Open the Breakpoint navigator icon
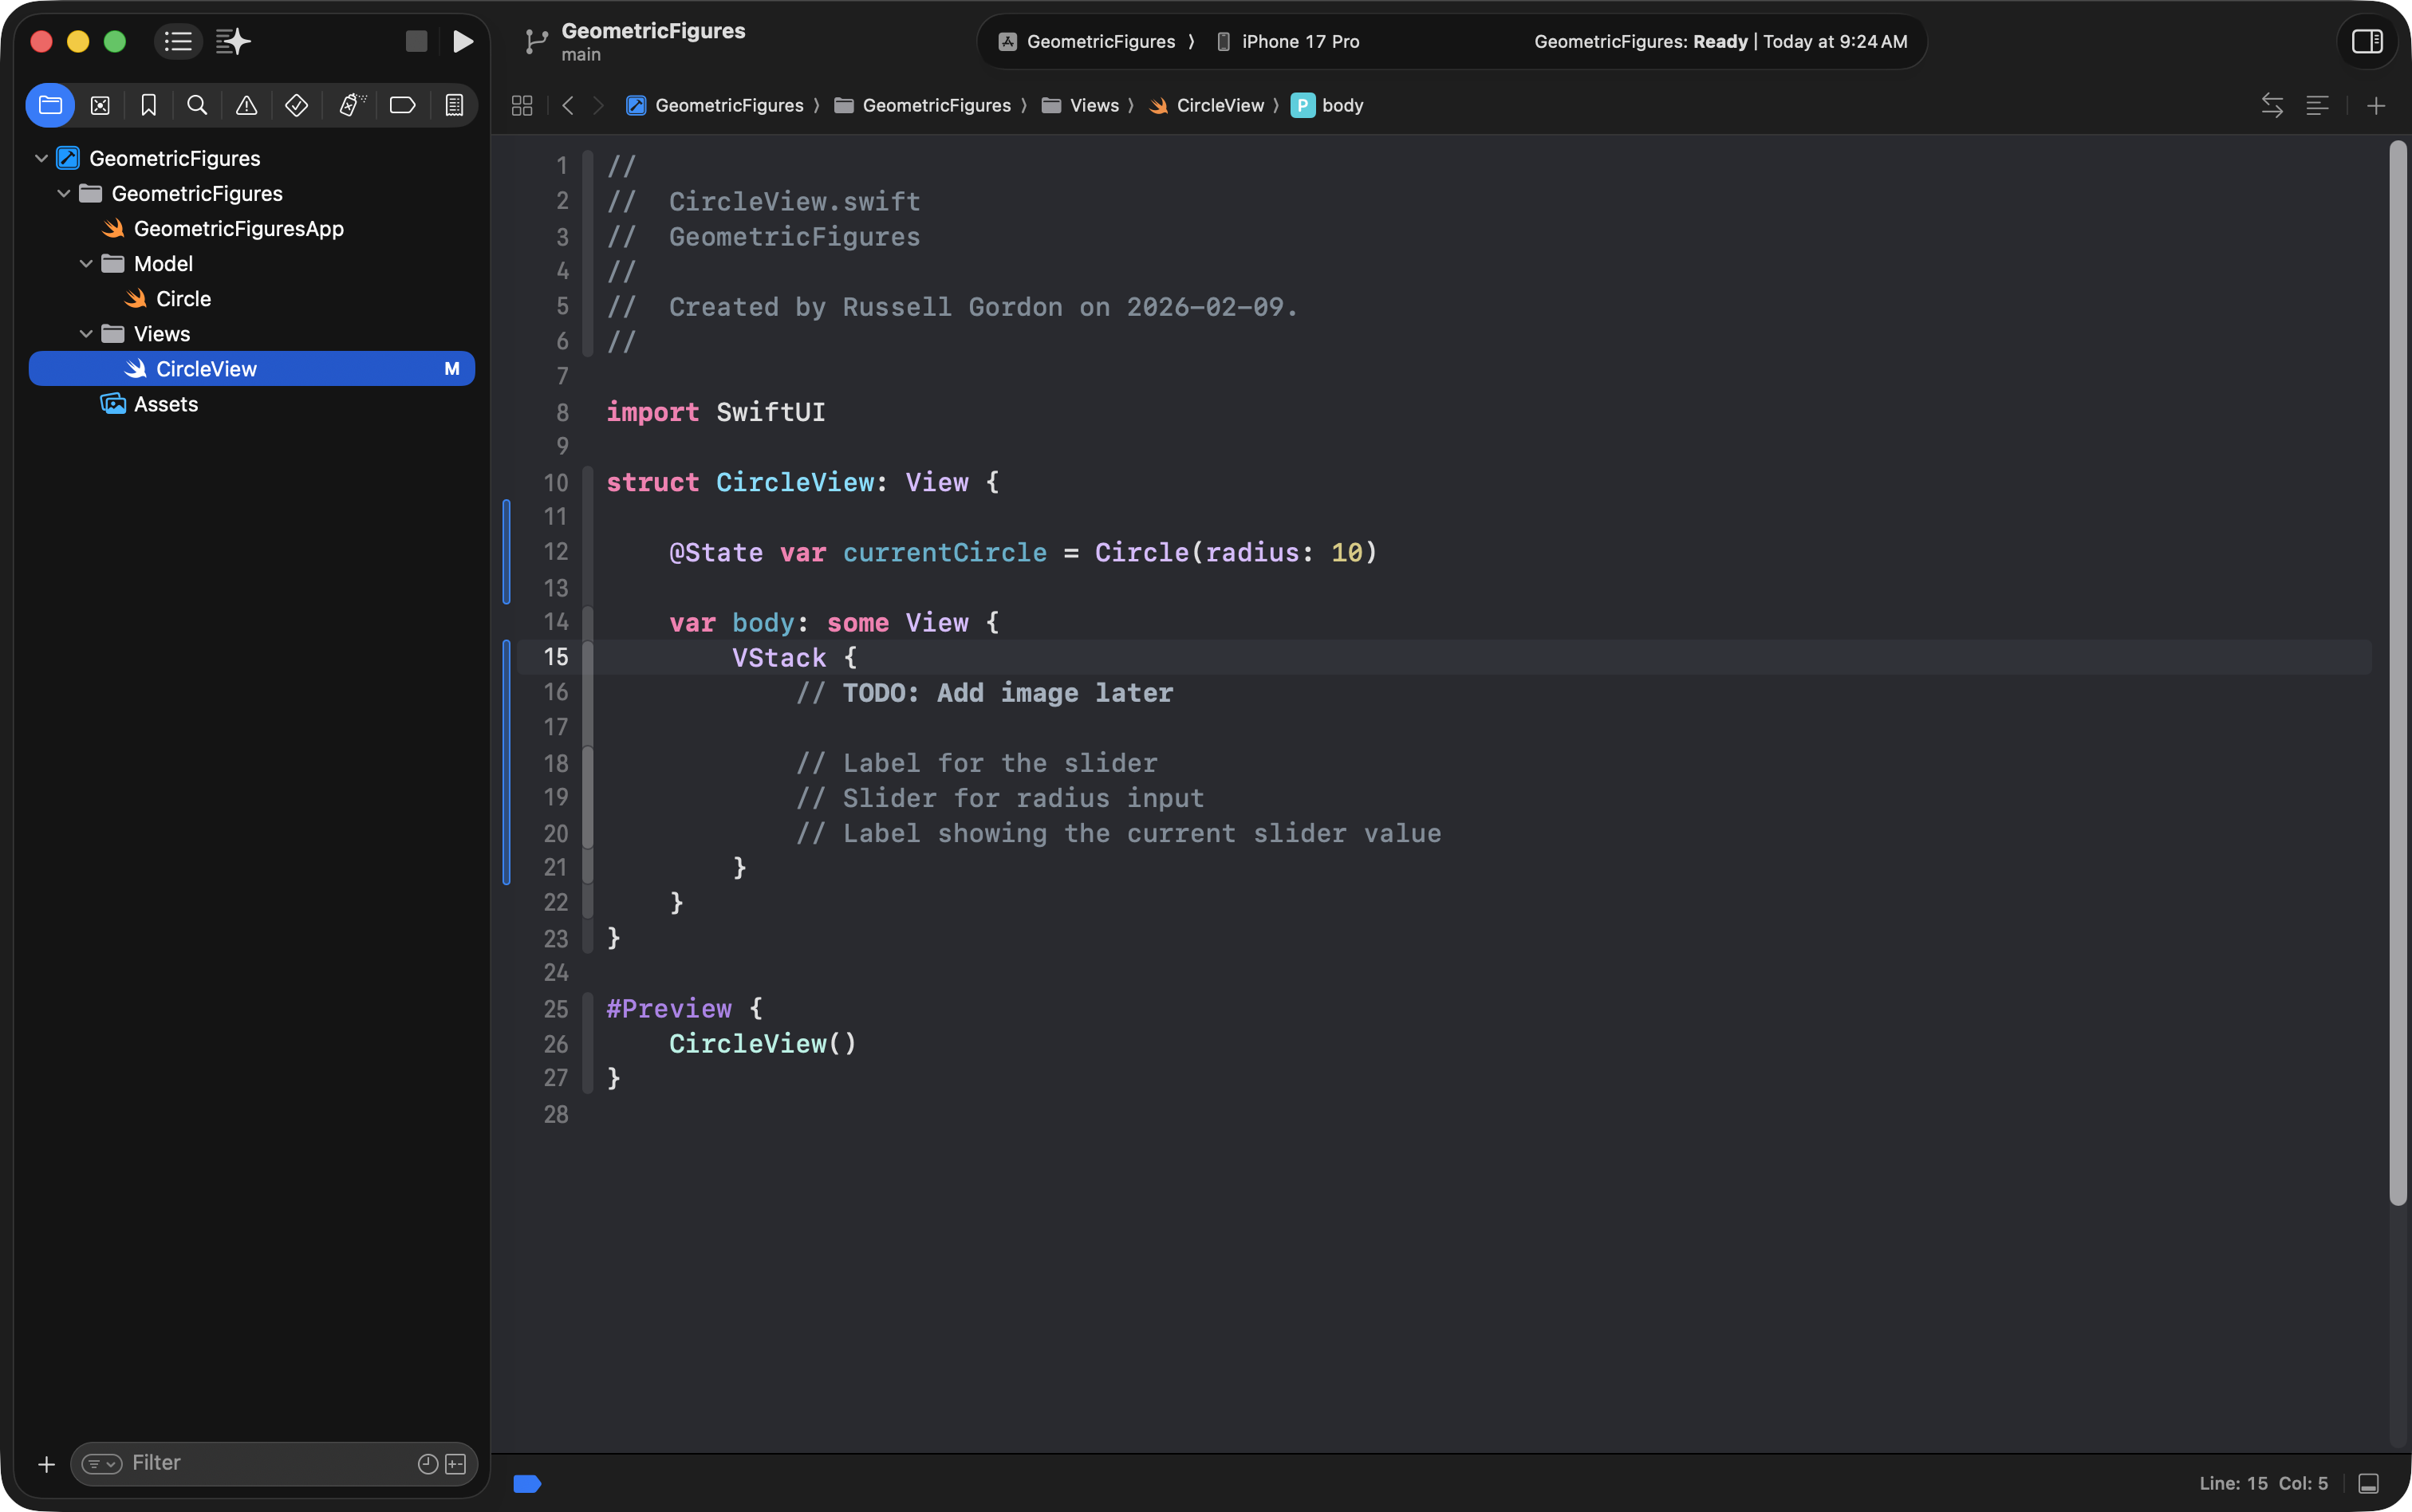The height and width of the screenshot is (1512, 2412). coord(402,105)
